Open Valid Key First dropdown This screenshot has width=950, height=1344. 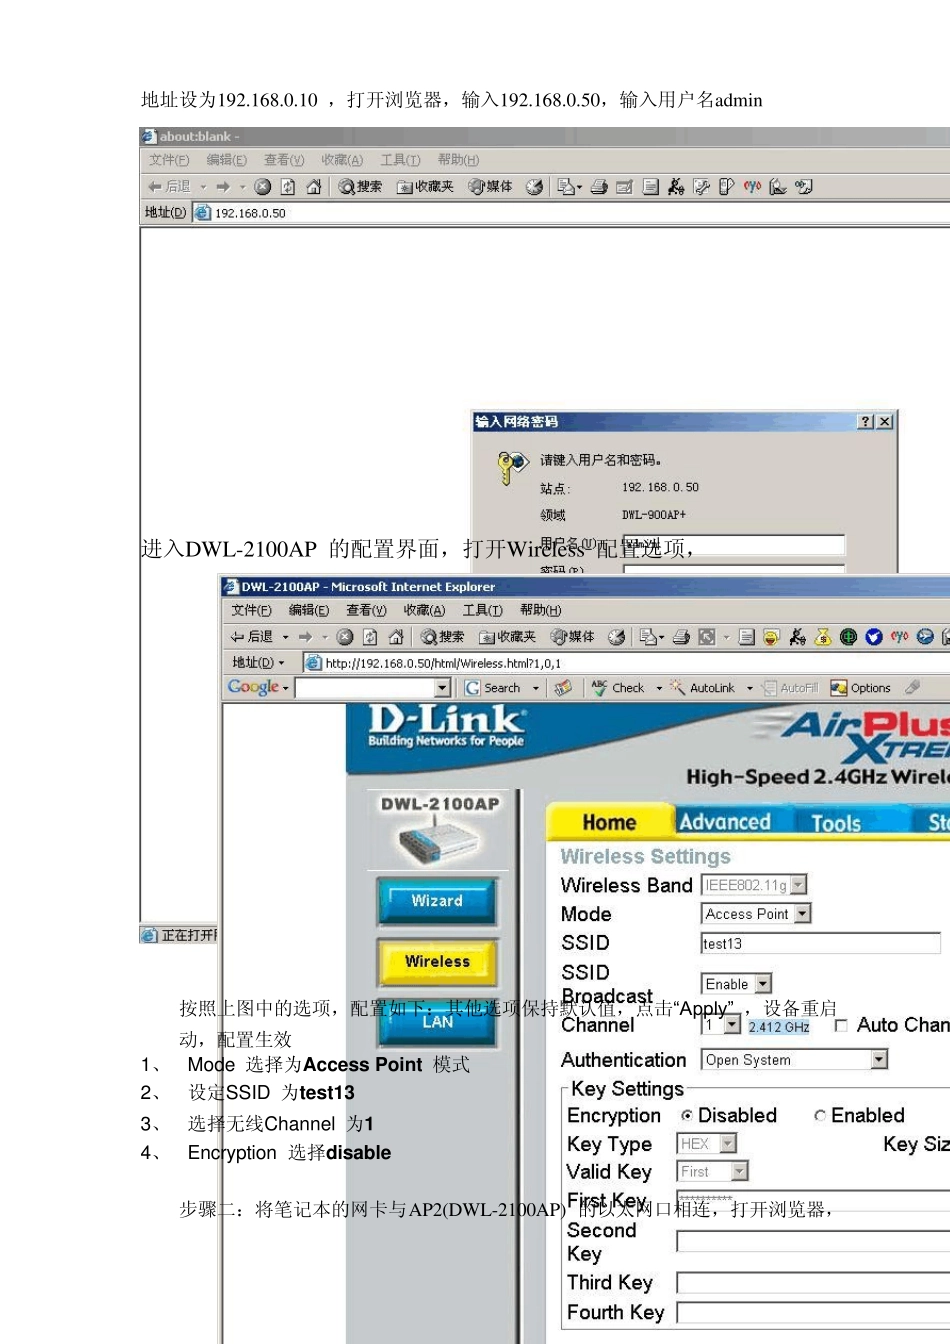(x=739, y=1172)
